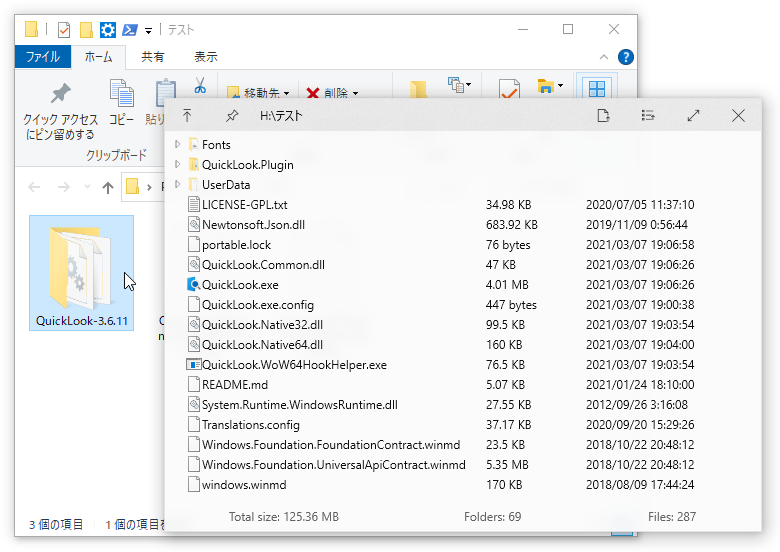Collapse the Explorer ribbon chevron
This screenshot has width=780, height=552.
(x=604, y=57)
